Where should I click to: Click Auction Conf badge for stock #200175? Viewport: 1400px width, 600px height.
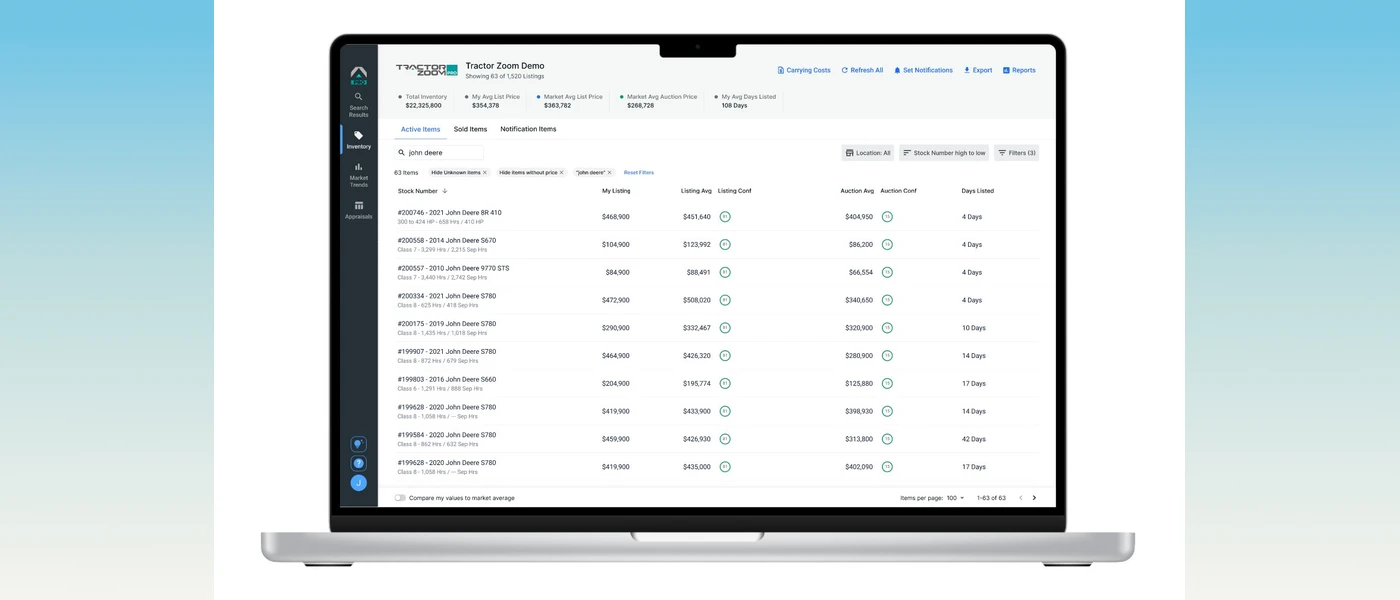(x=887, y=328)
